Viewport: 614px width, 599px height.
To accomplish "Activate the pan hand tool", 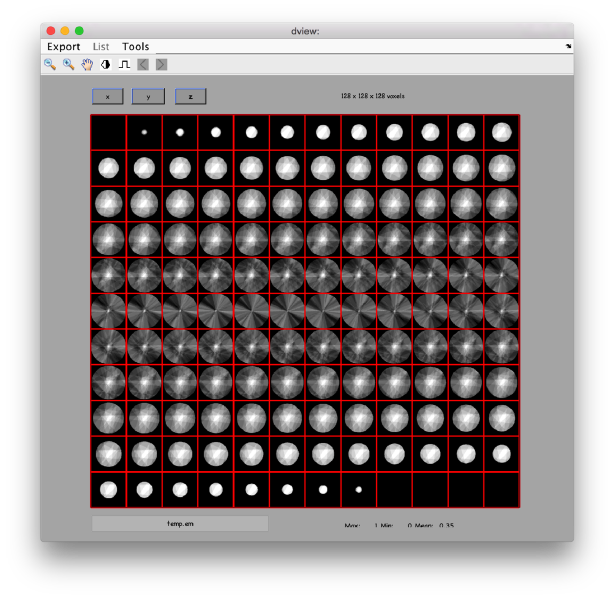I will [x=87, y=64].
